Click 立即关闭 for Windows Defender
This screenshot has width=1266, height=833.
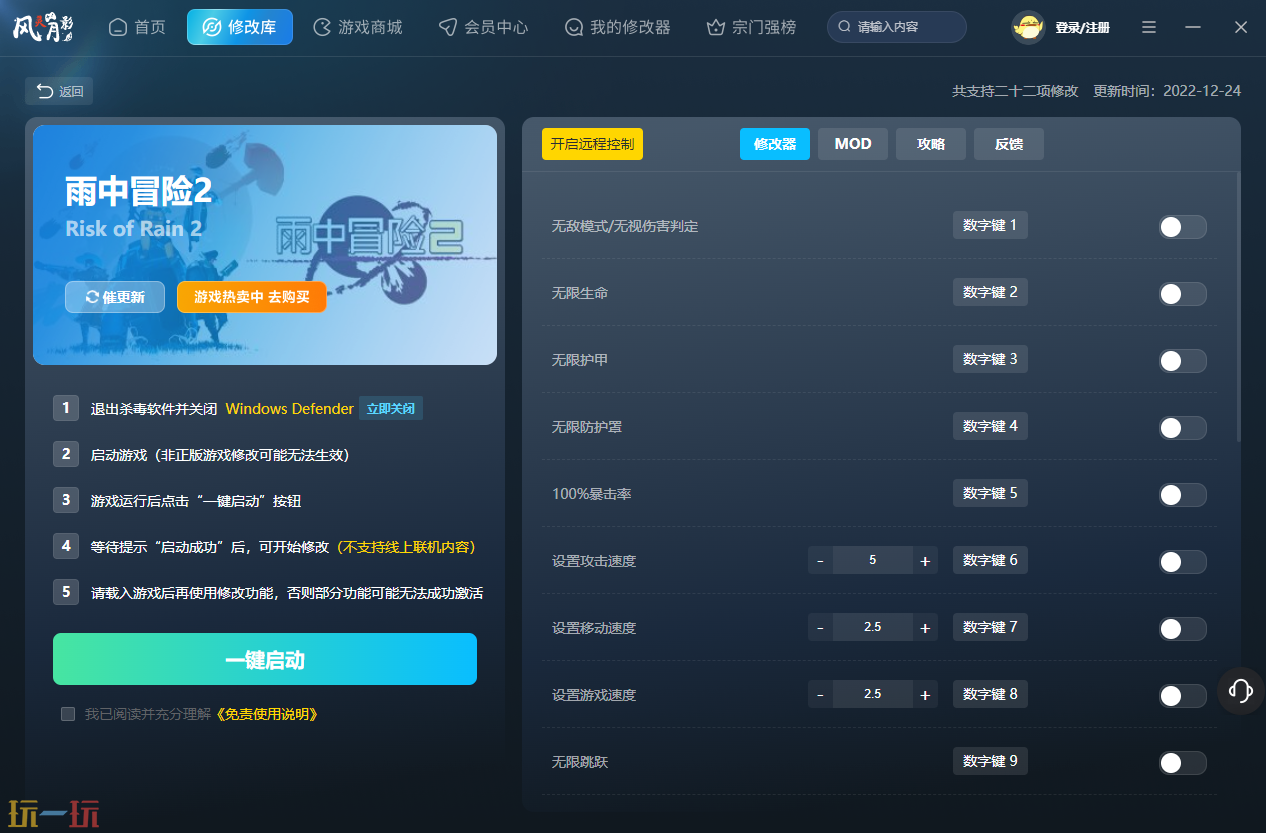click(391, 408)
